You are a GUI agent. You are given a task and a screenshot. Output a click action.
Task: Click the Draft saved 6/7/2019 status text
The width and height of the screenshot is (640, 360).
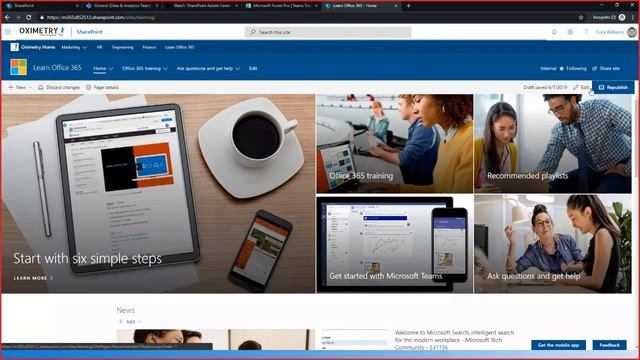point(545,87)
